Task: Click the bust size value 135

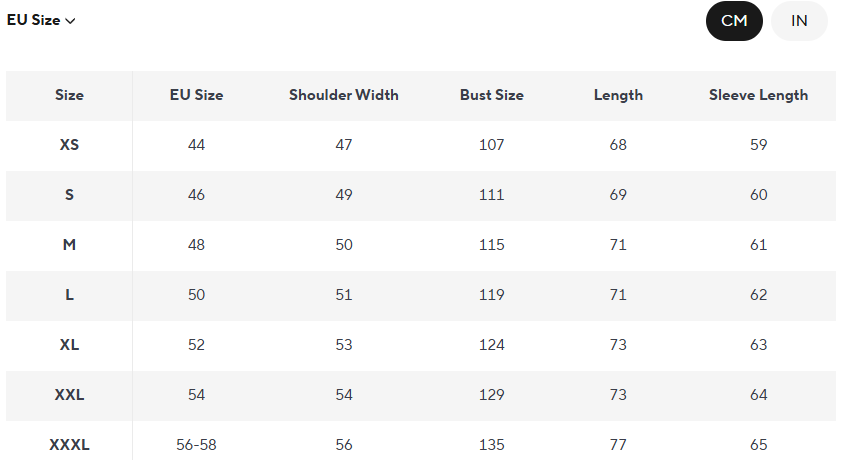Action: click(491, 445)
